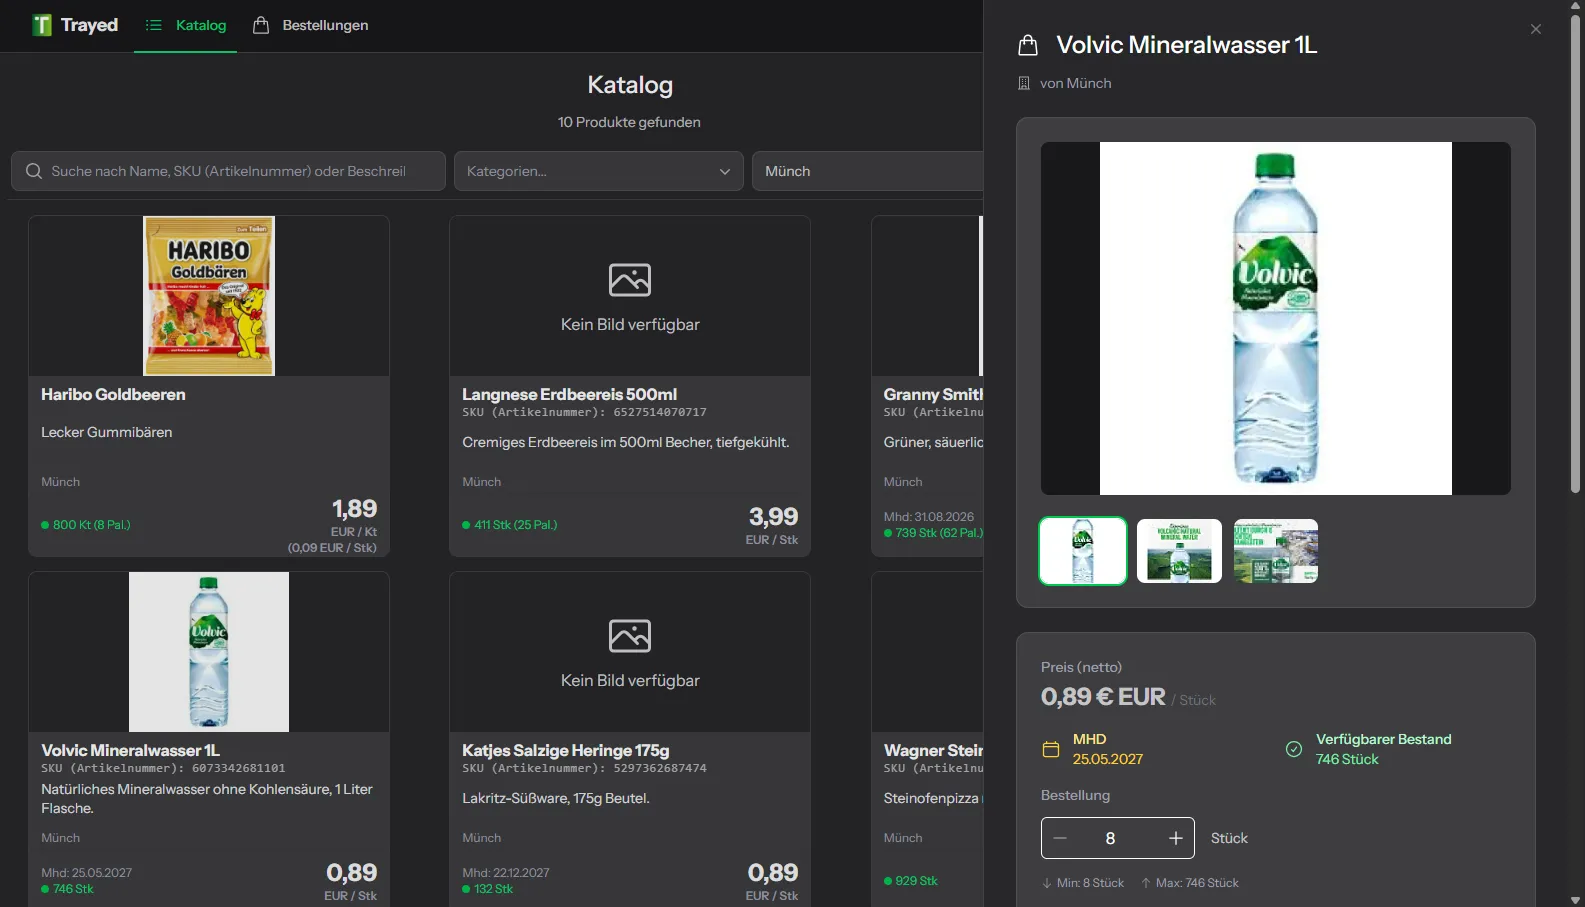The width and height of the screenshot is (1585, 907).
Task: Click the Max: 746 Stück up-arrow label
Action: [1190, 883]
